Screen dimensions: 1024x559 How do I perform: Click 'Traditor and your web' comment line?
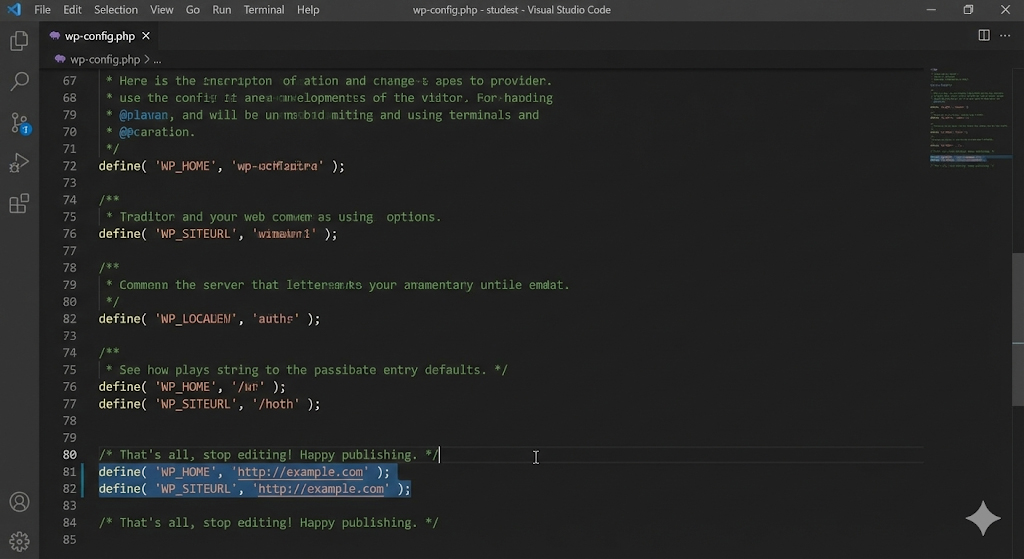(273, 217)
